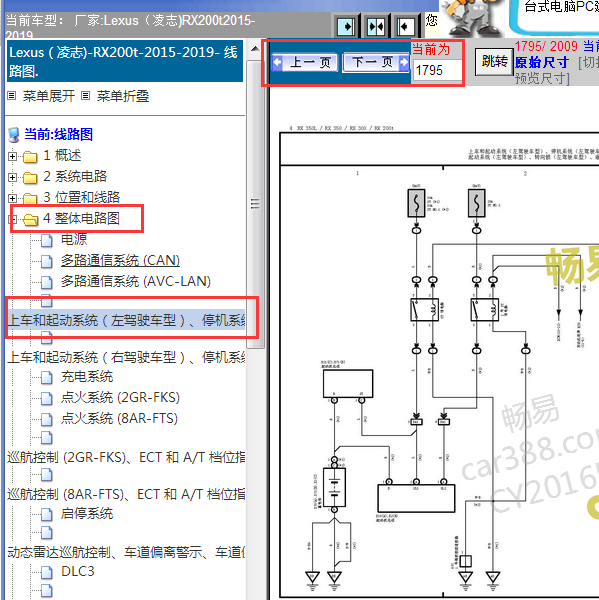Select the 2 系统电路 folder label
The height and width of the screenshot is (600, 599).
pos(75,176)
